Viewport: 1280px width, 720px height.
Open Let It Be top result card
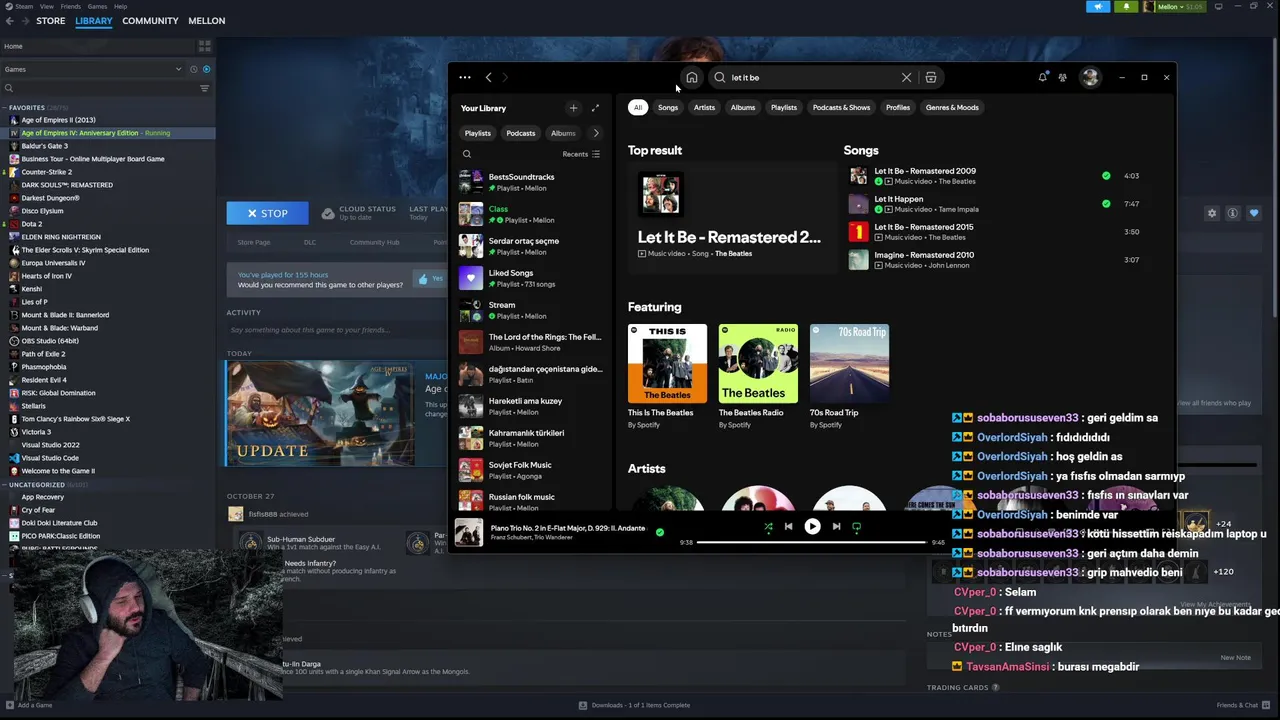731,217
